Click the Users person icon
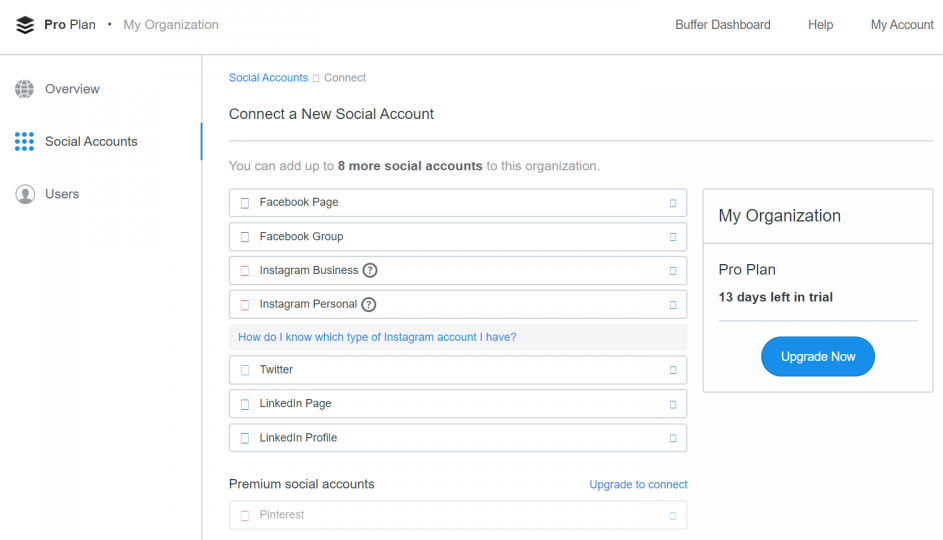Screen dimensions: 943x540 coord(25,194)
